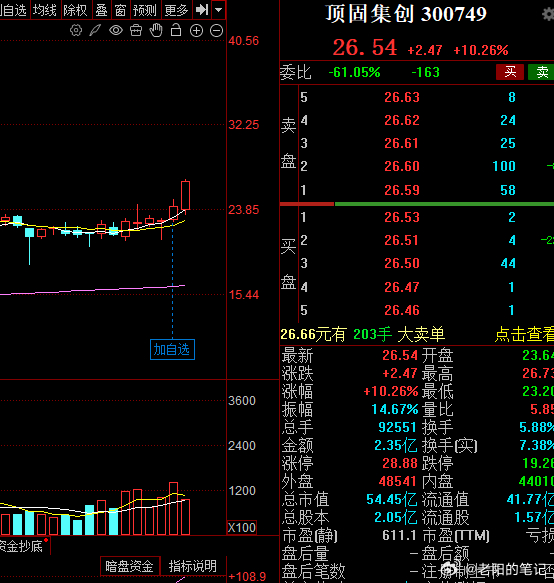This screenshot has width=554, height=583.
Task: Click the 叠 overlay toolbar item
Action: pos(101,10)
